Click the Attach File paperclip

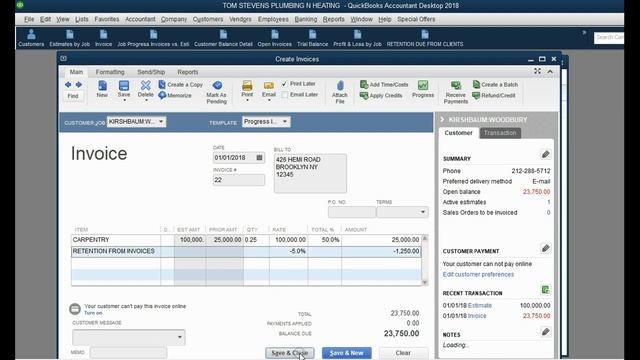[x=340, y=92]
